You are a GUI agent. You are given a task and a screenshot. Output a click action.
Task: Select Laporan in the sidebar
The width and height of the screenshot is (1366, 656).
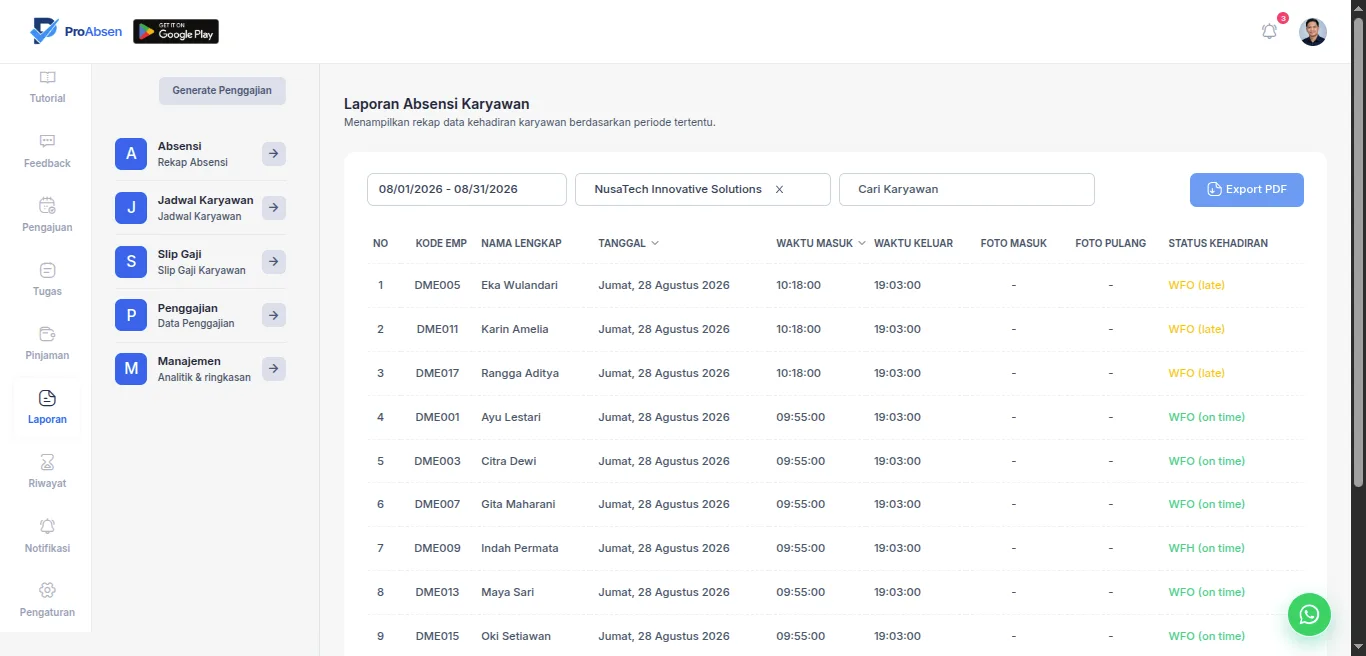click(47, 407)
